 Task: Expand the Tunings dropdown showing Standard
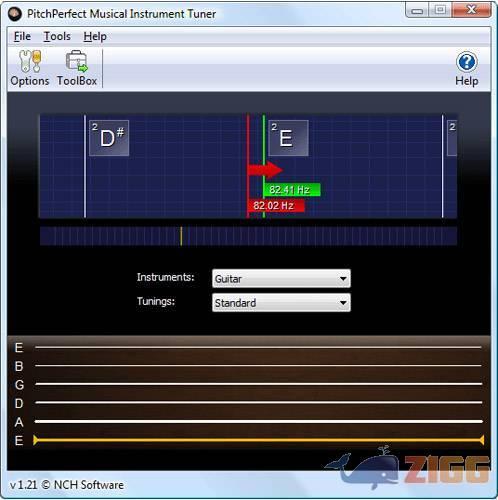pyautogui.click(x=281, y=303)
